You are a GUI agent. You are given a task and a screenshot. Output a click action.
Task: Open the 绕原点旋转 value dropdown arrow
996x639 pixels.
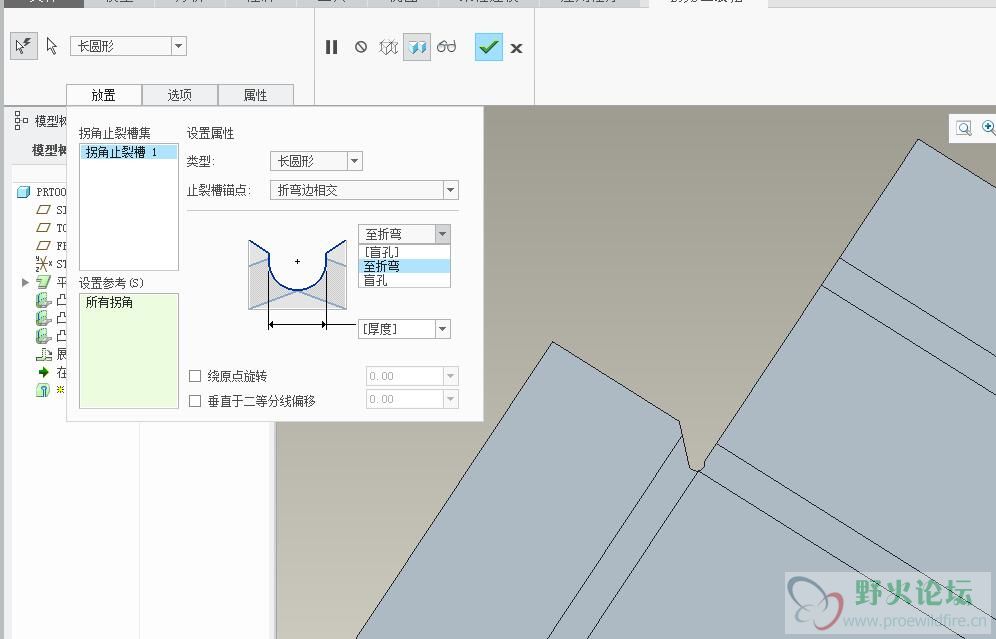[450, 376]
